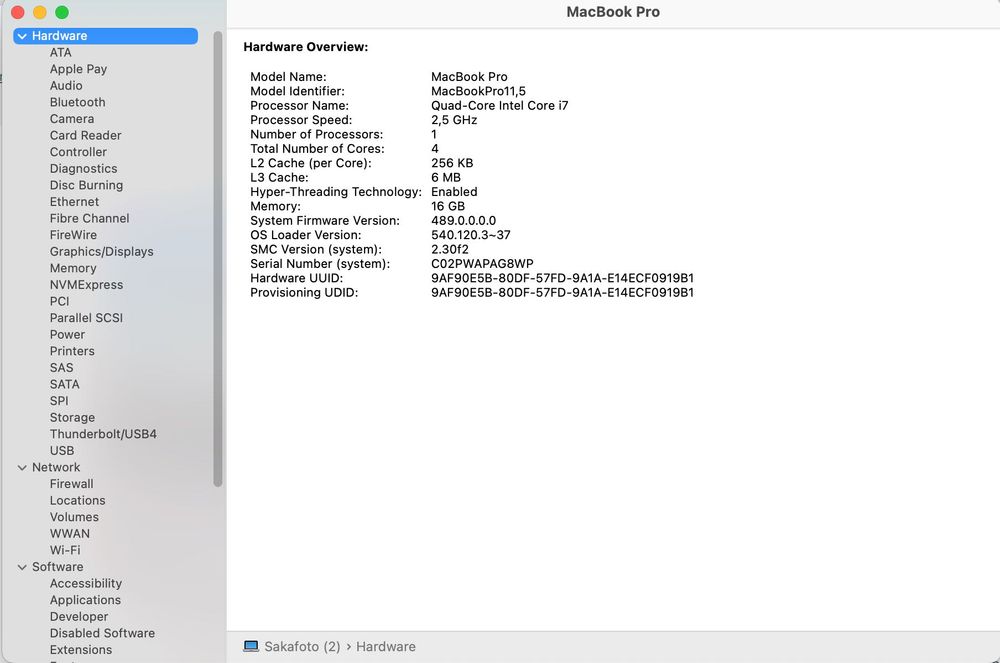The height and width of the screenshot is (663, 1000).
Task: Select the highlighted Hardware category row
Action: click(x=105, y=36)
